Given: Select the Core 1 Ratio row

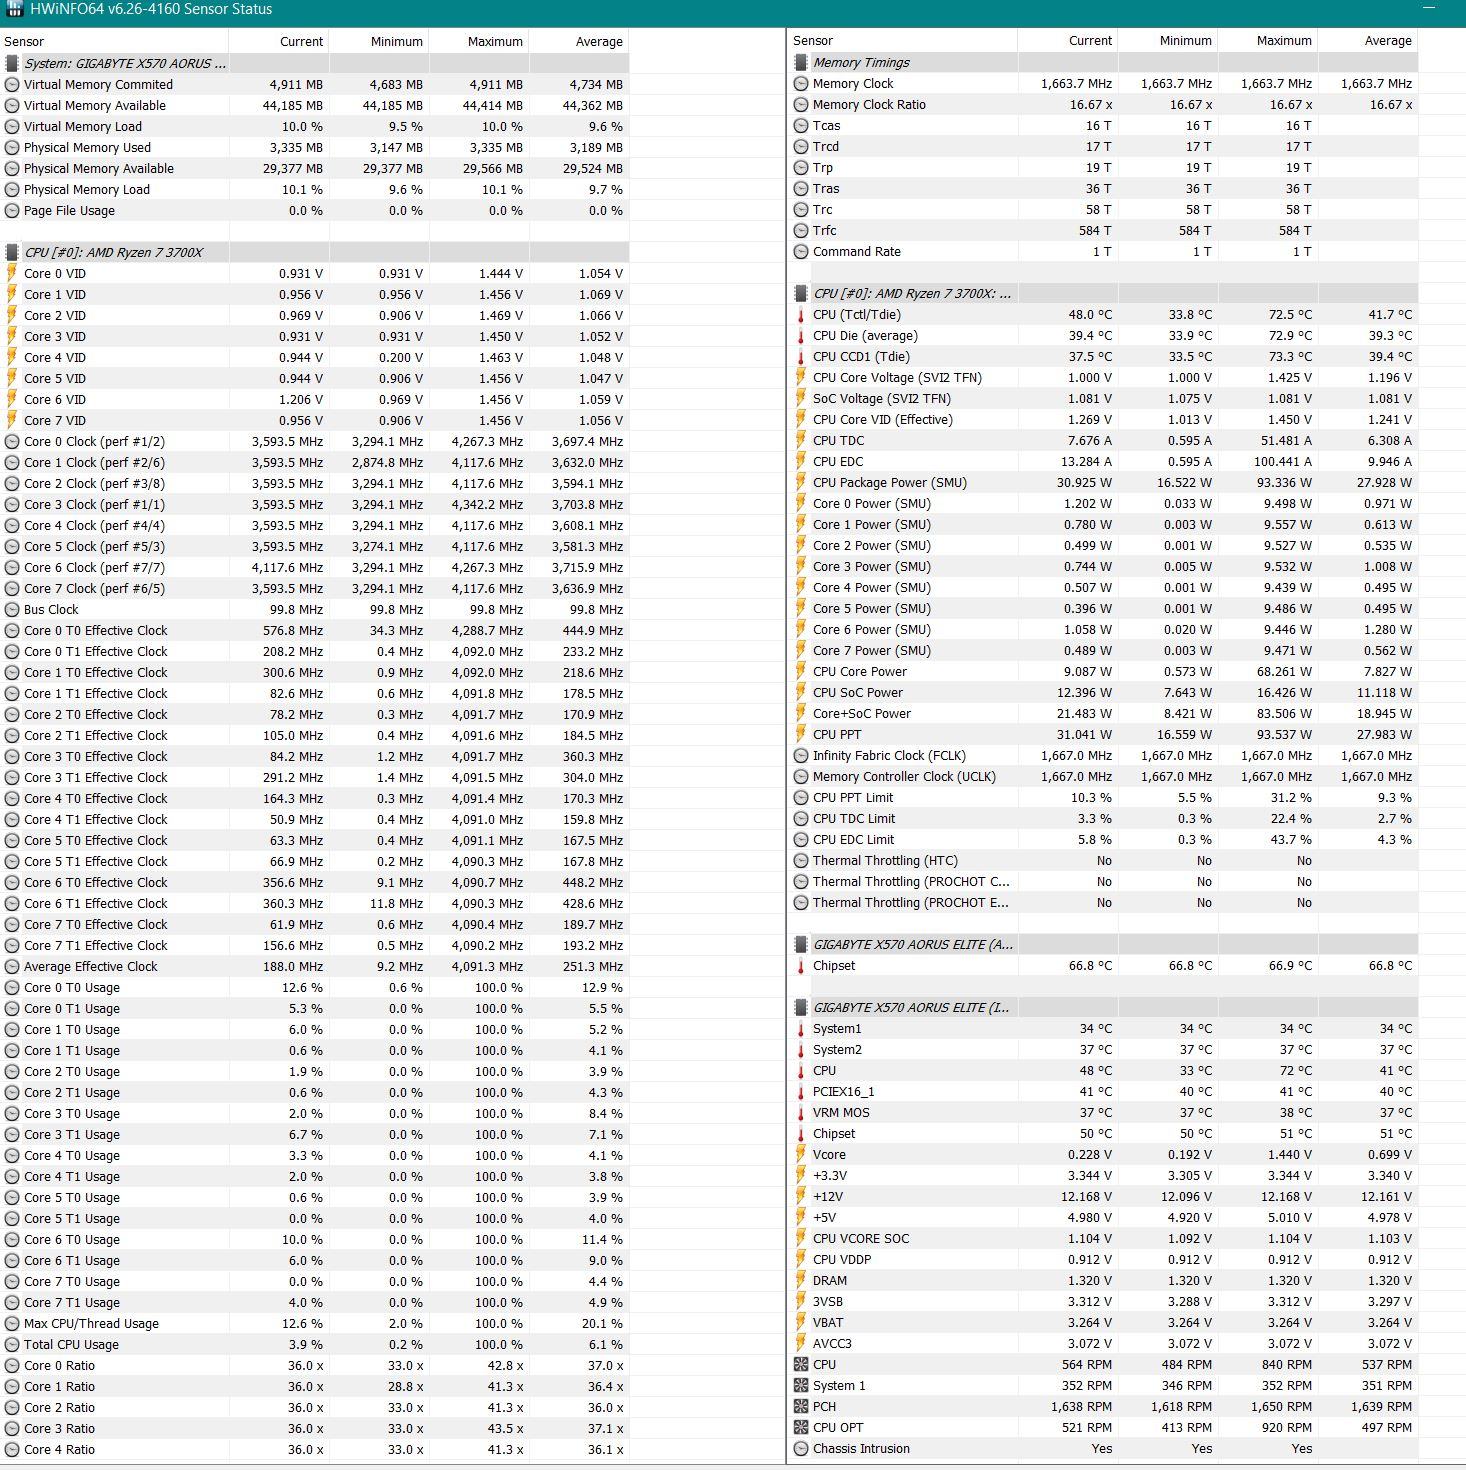Looking at the screenshot, I should tap(314, 1386).
